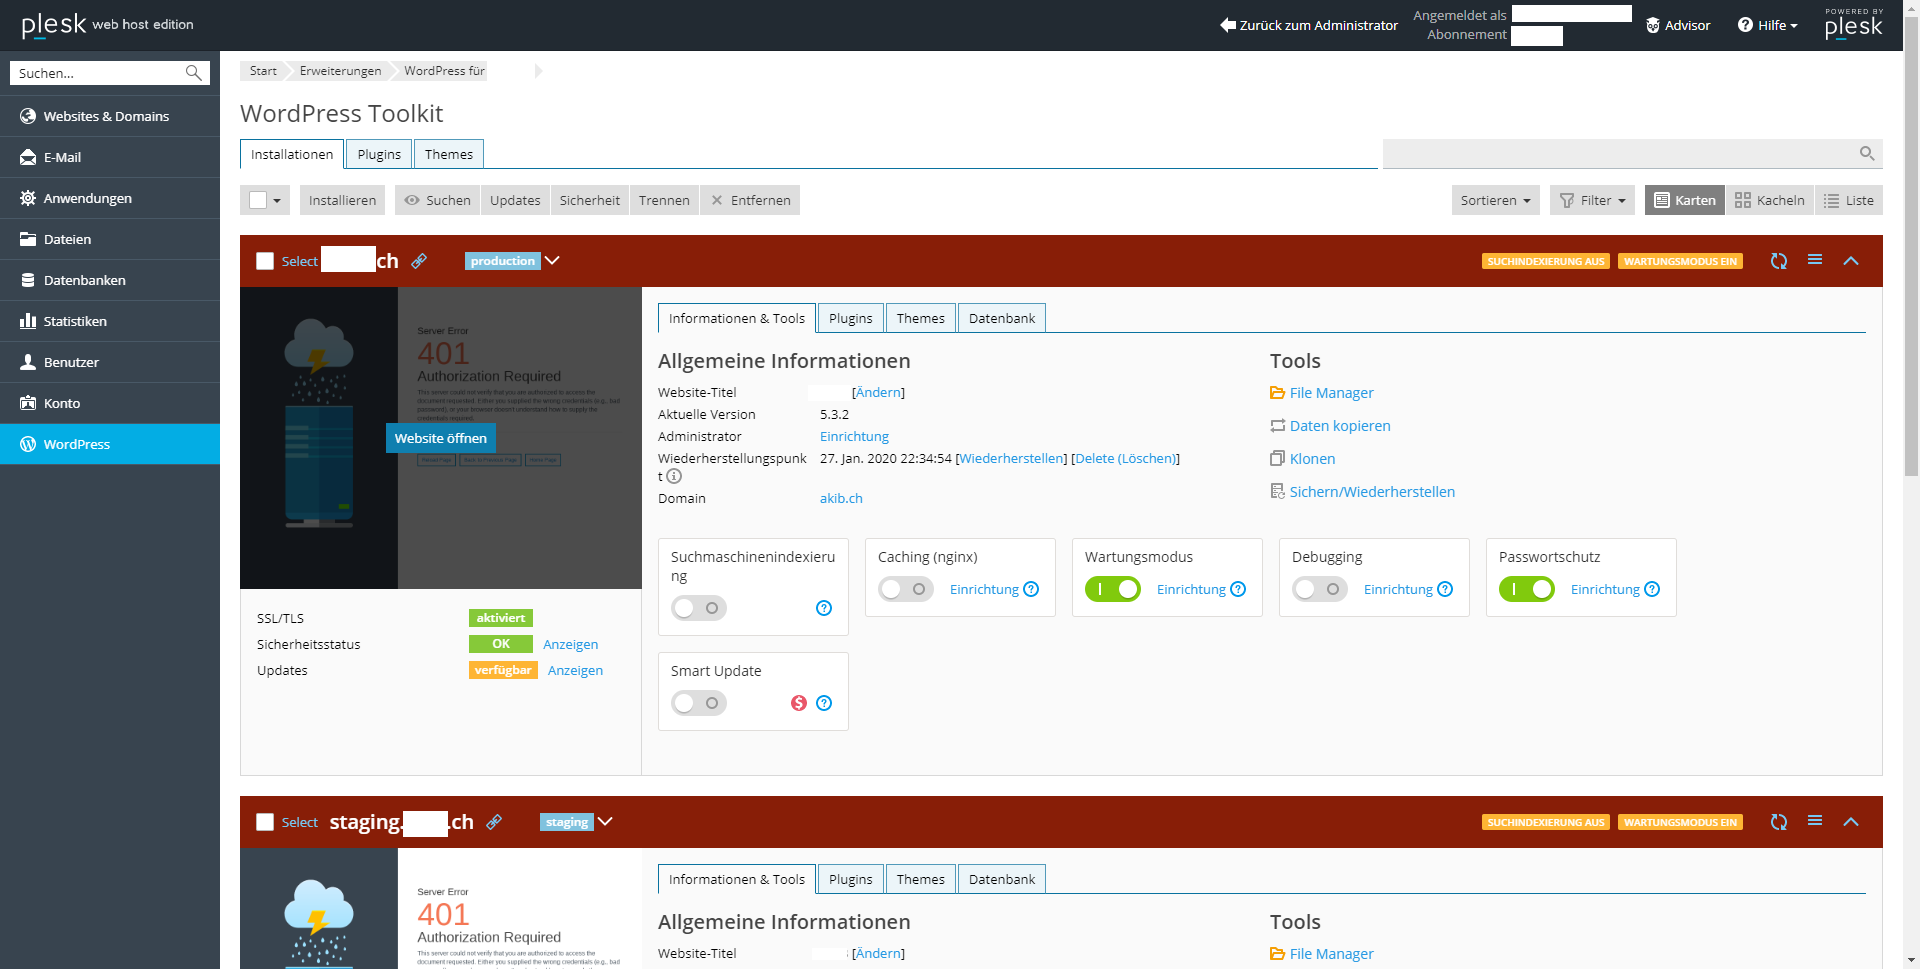
Task: Open Suchmaschinenindexierung help icon
Action: [824, 608]
